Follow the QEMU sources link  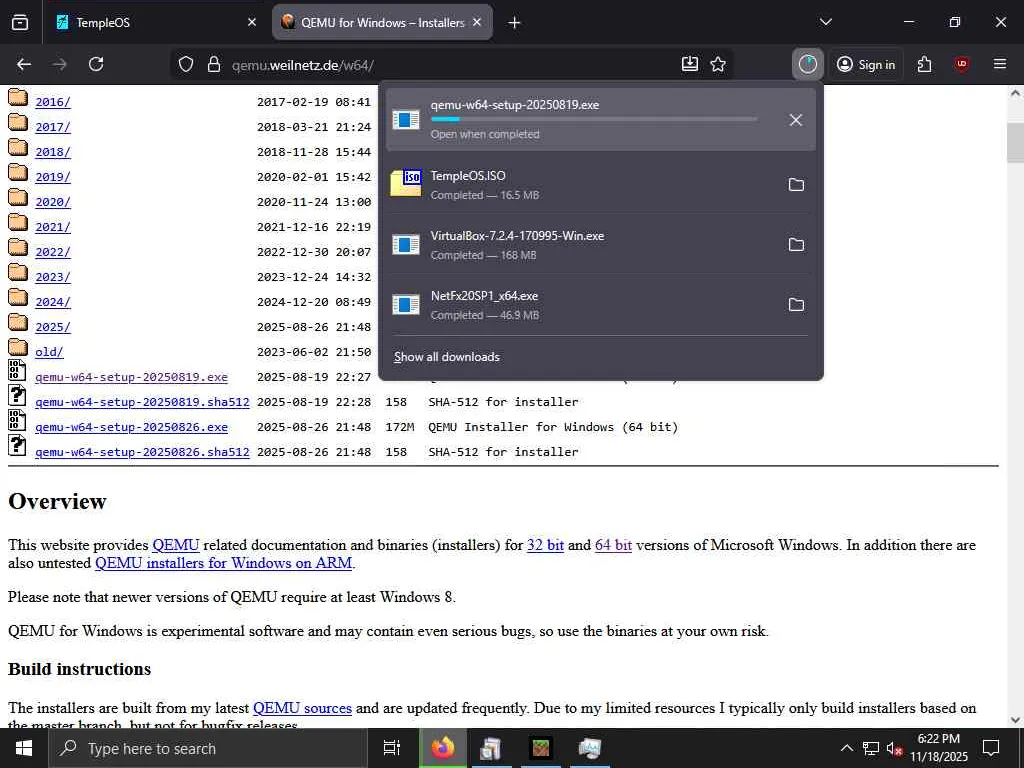click(x=302, y=708)
